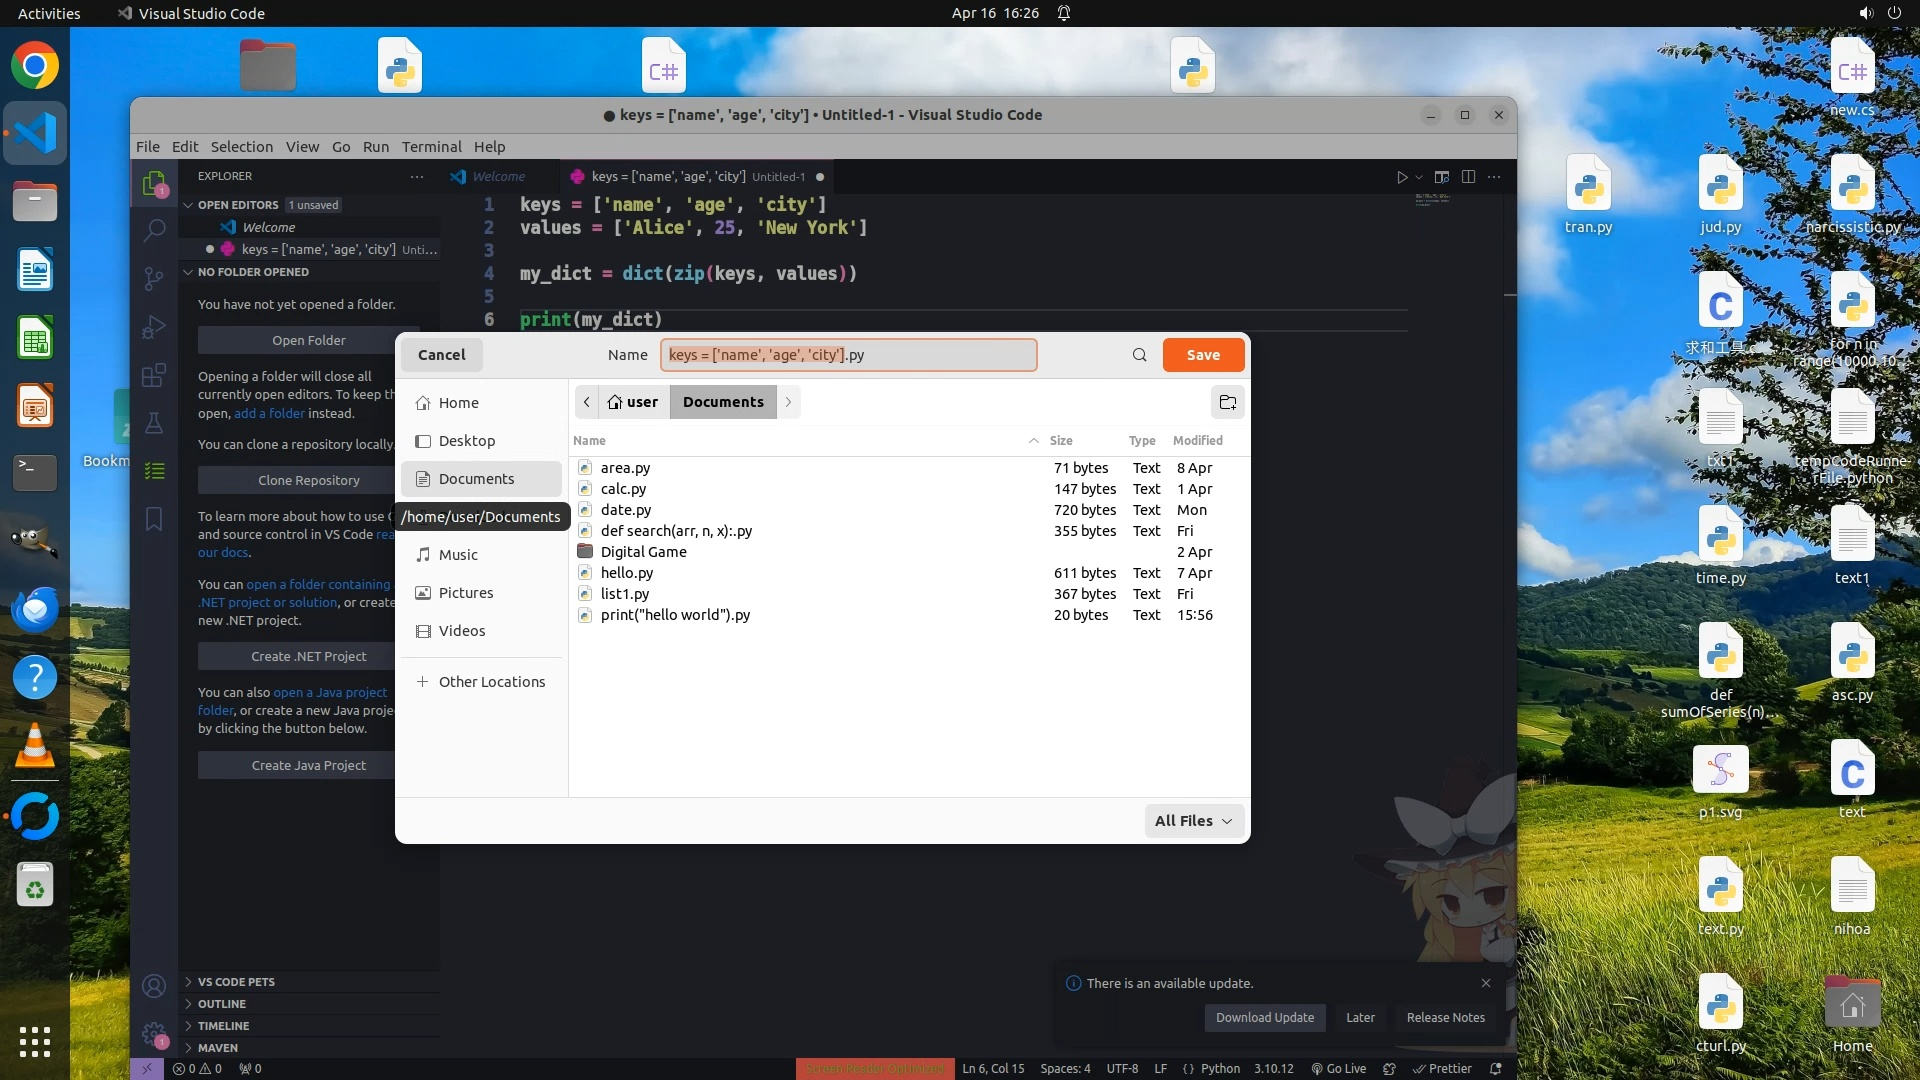Click the search icon in save dialog
This screenshot has height=1080, width=1920.
tap(1139, 355)
